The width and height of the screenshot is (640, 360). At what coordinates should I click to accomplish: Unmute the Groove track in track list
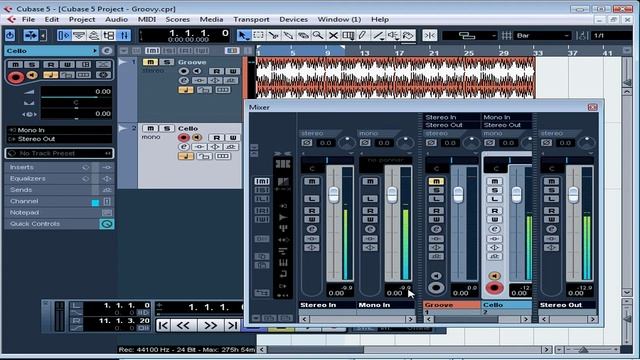[x=150, y=62]
